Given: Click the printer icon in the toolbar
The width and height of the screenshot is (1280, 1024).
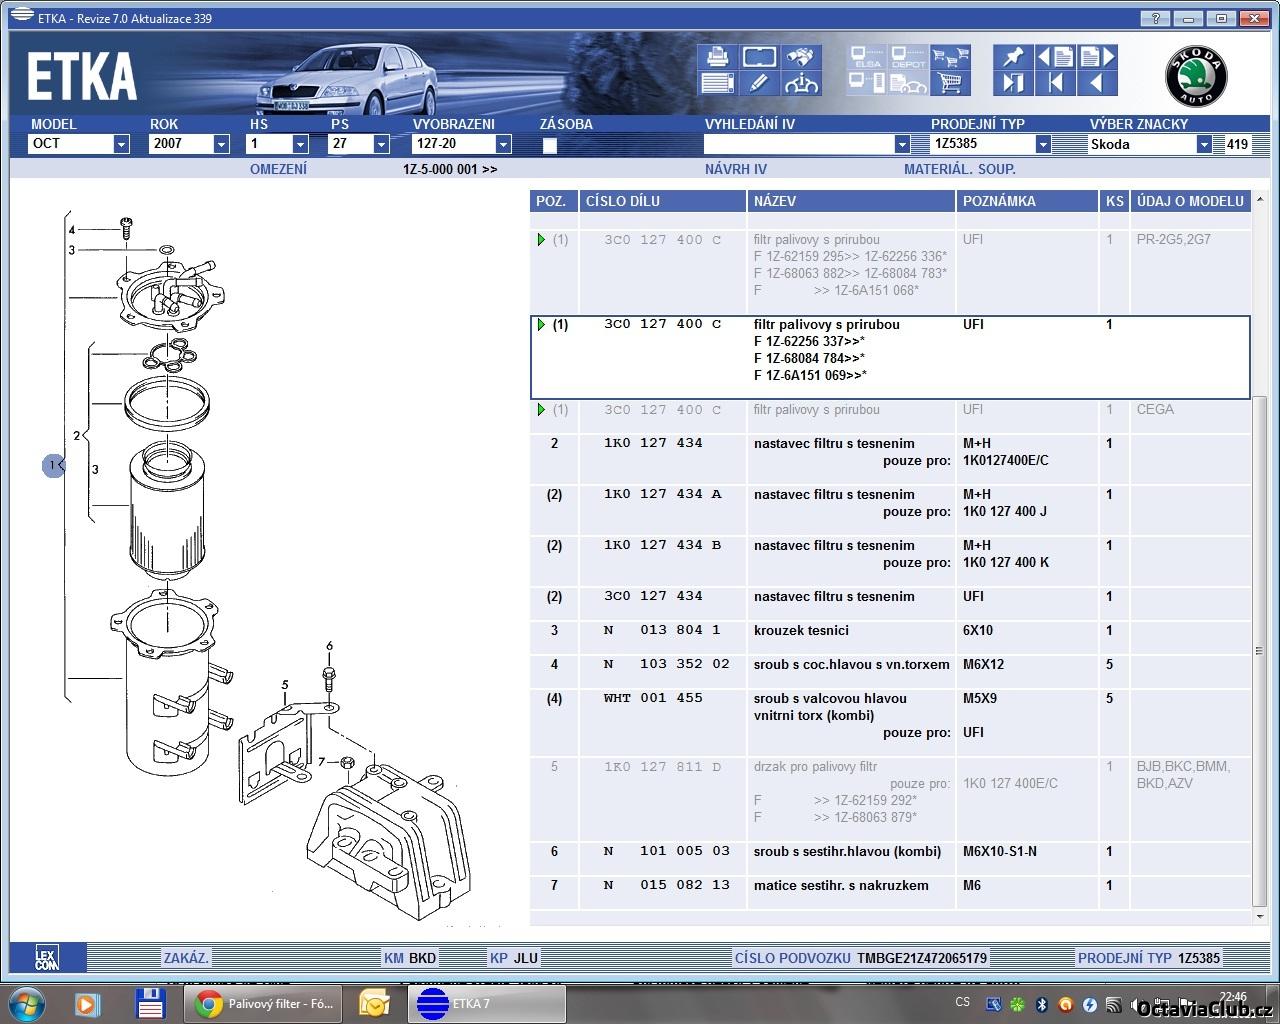Looking at the screenshot, I should 717,57.
